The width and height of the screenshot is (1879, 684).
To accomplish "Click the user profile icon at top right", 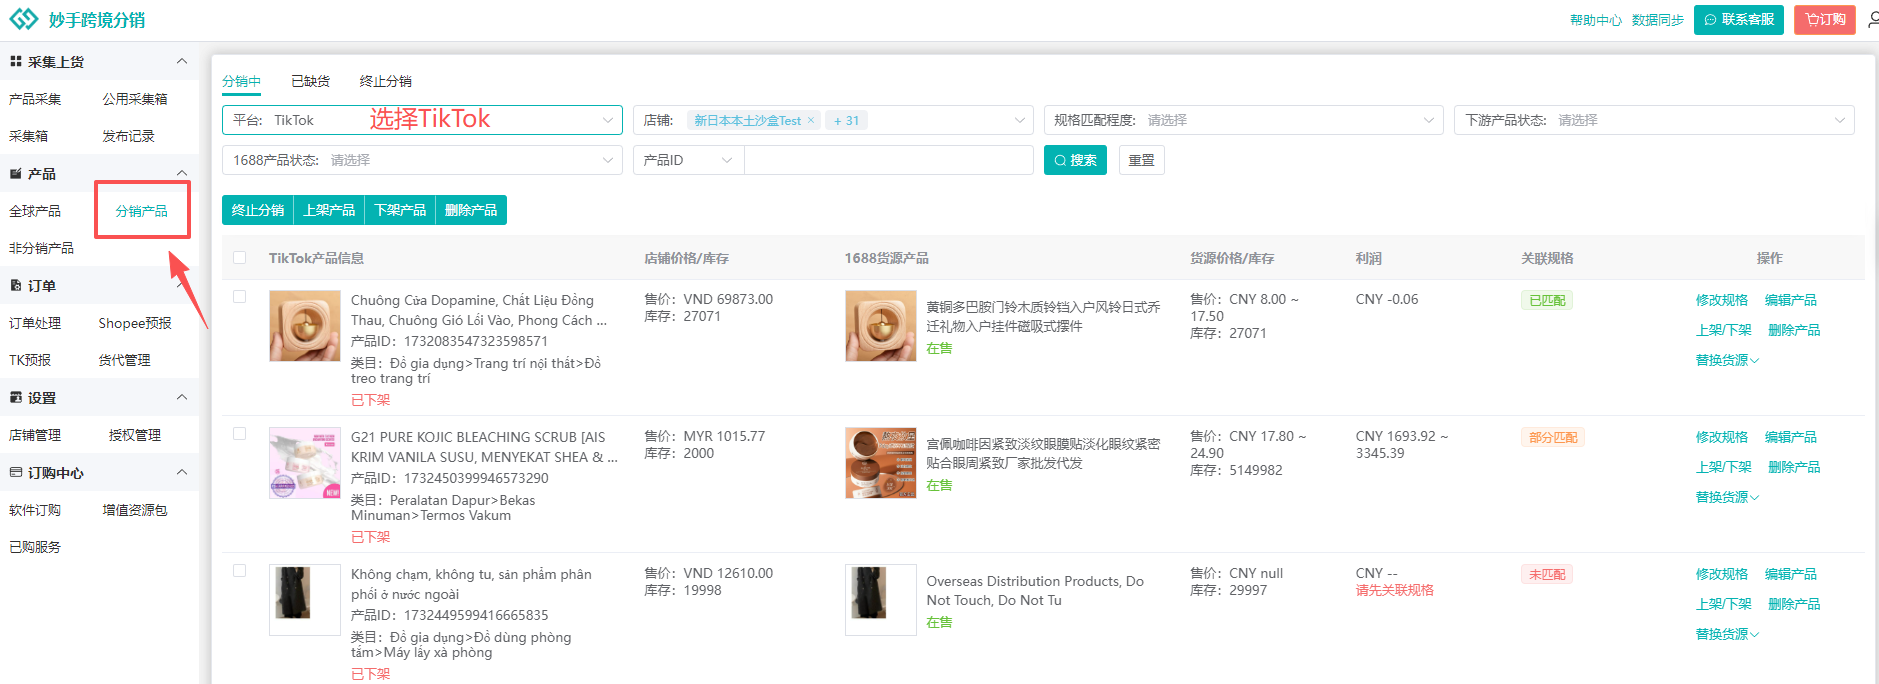I will pyautogui.click(x=1873, y=20).
